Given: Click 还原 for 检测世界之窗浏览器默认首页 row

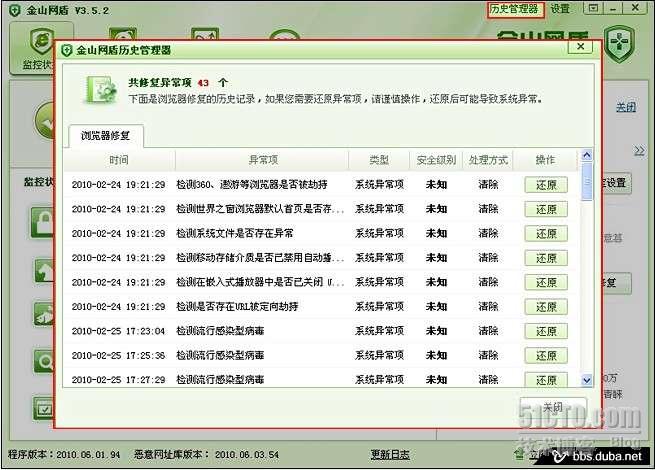Looking at the screenshot, I should coord(546,209).
